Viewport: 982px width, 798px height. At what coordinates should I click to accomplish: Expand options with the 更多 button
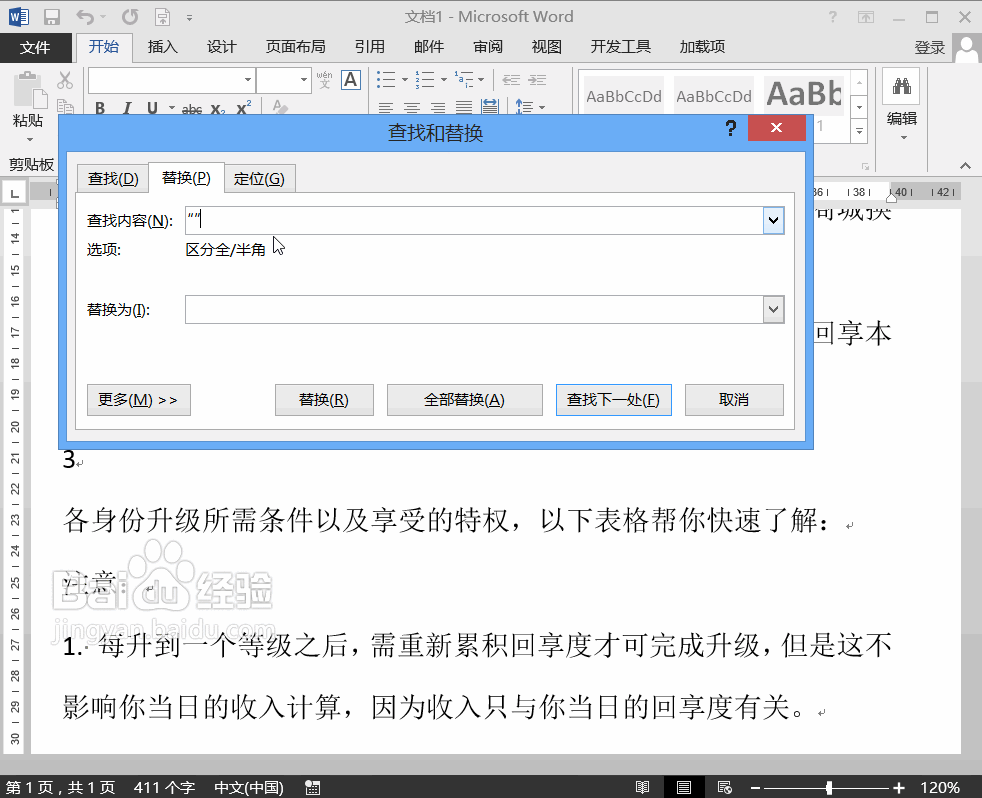pyautogui.click(x=138, y=399)
